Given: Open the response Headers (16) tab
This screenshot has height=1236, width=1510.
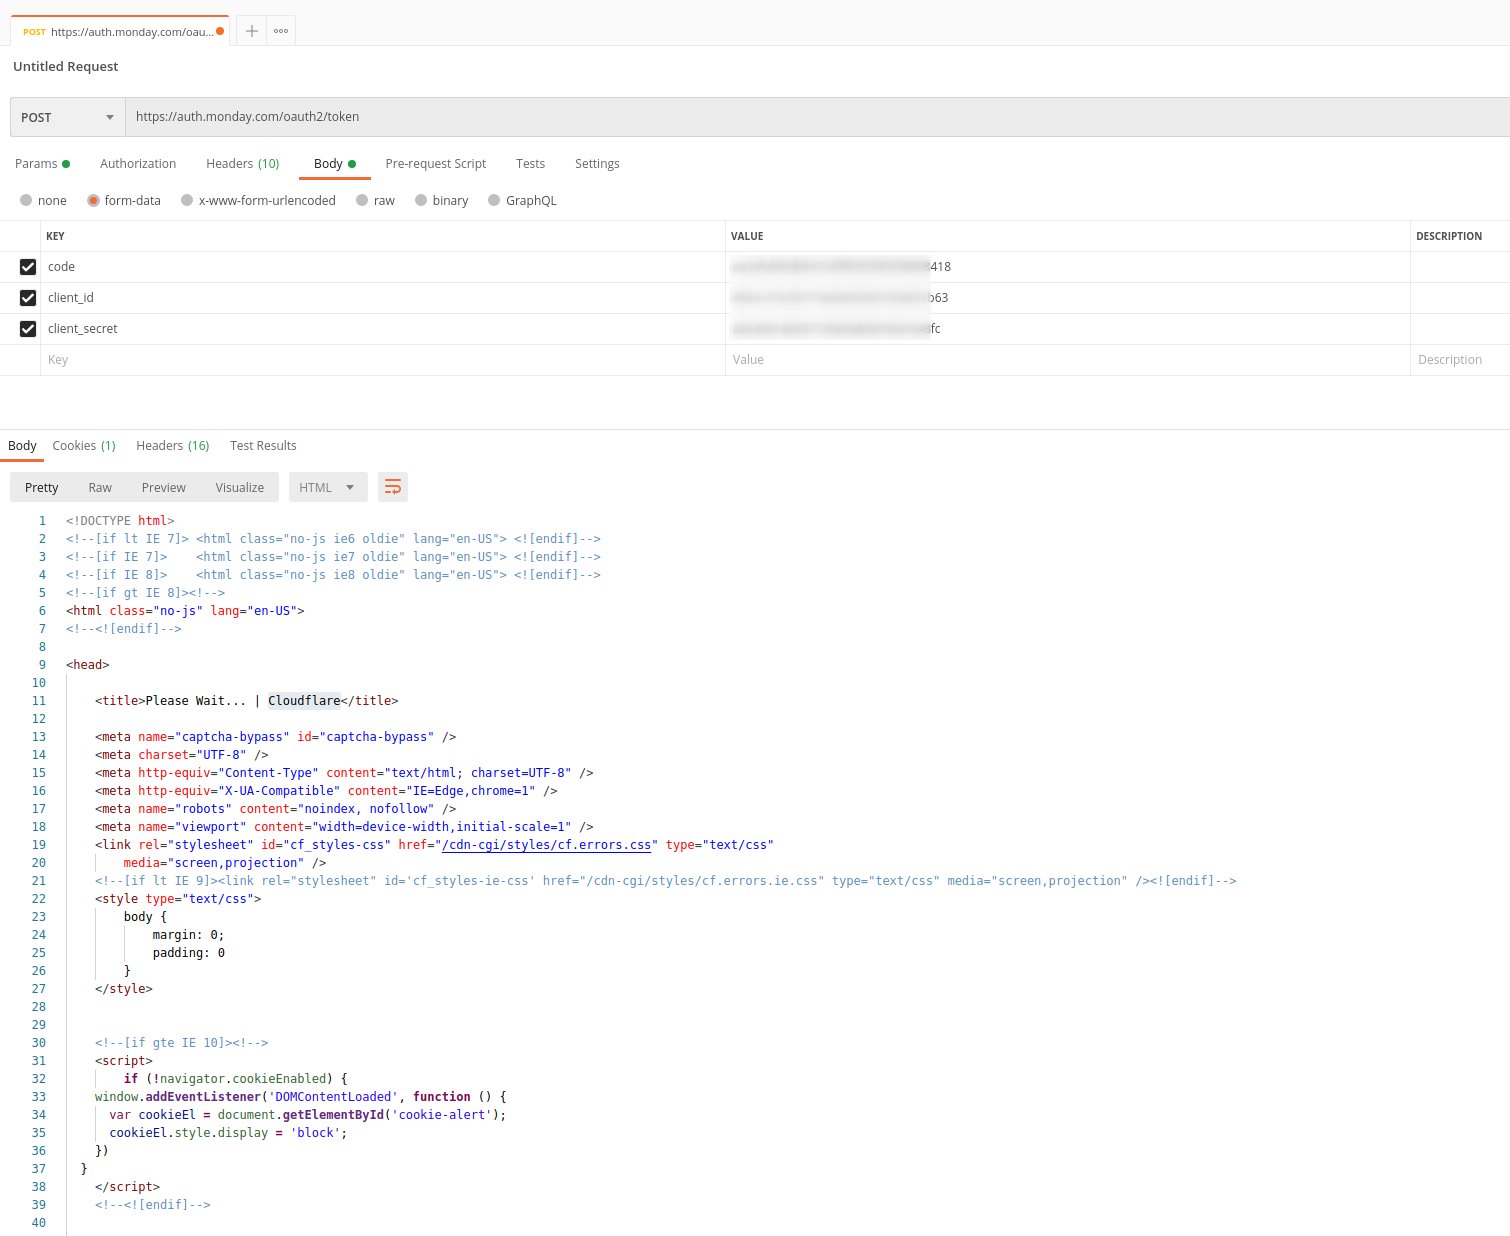Looking at the screenshot, I should 173,446.
